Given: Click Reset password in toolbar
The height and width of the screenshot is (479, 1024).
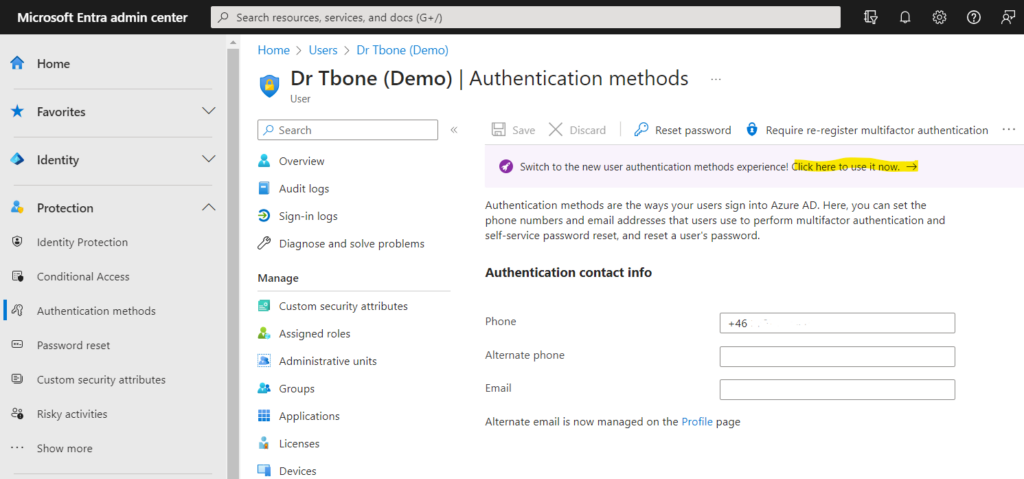Looking at the screenshot, I should pos(682,130).
